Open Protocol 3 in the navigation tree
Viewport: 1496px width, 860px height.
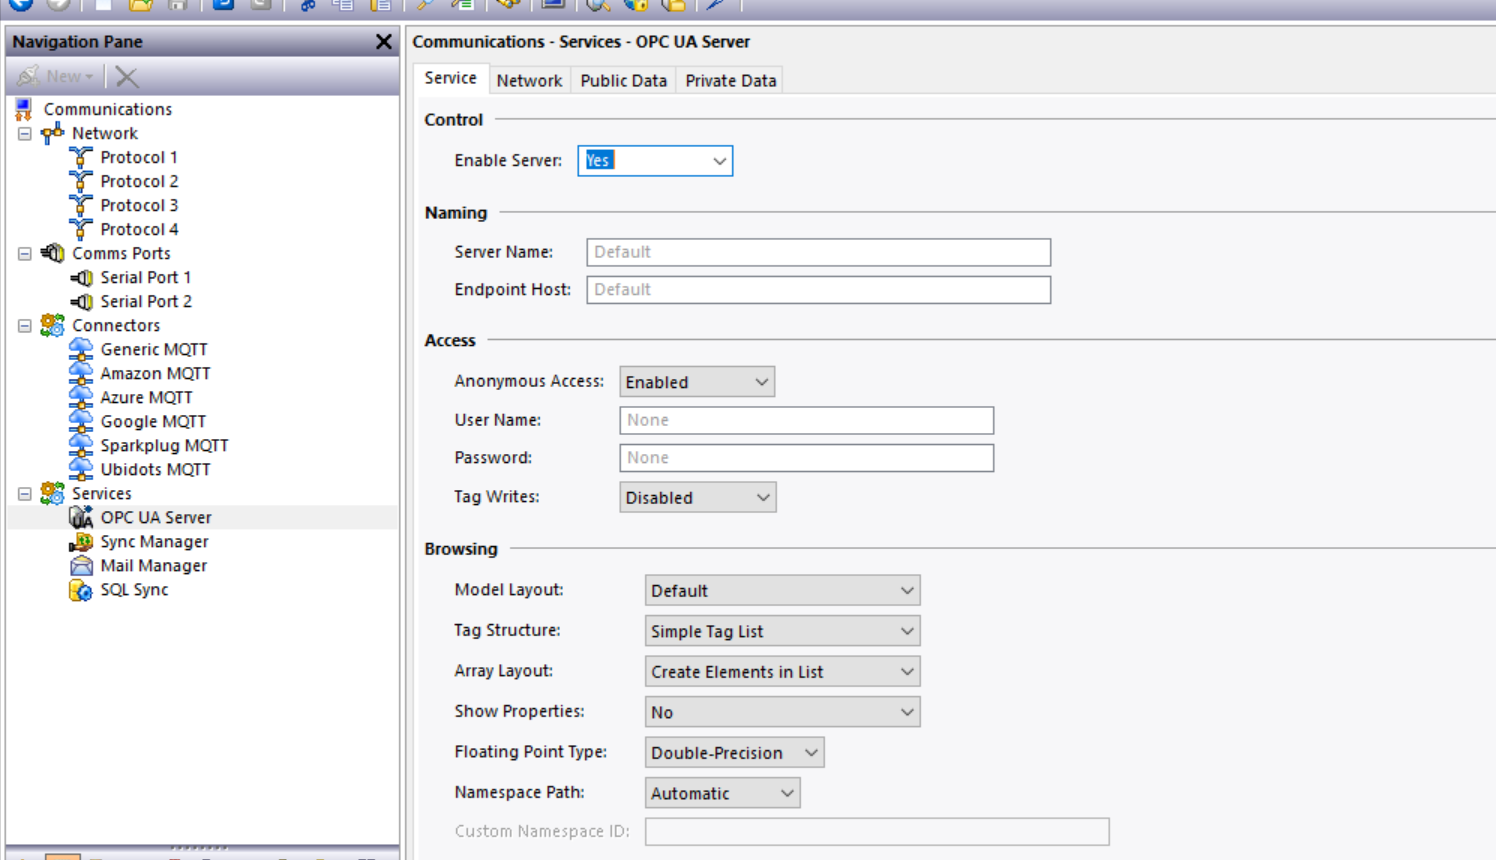pos(139,205)
